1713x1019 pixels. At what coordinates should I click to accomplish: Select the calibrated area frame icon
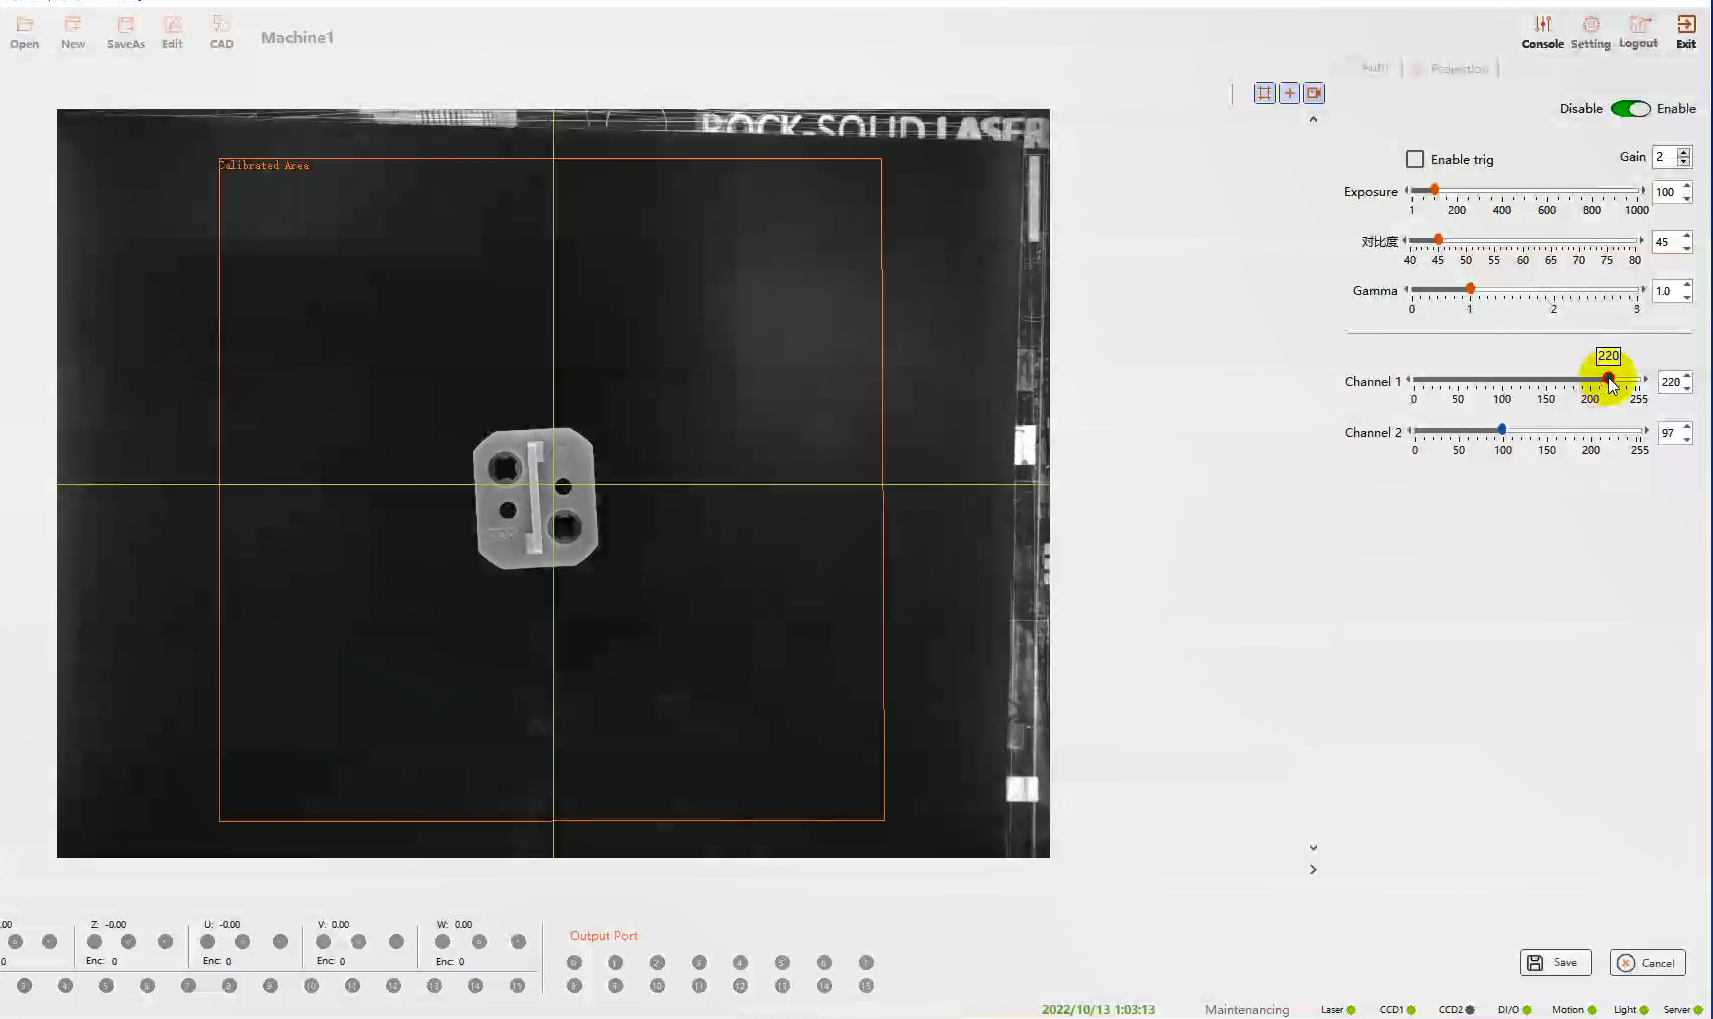tap(1264, 93)
